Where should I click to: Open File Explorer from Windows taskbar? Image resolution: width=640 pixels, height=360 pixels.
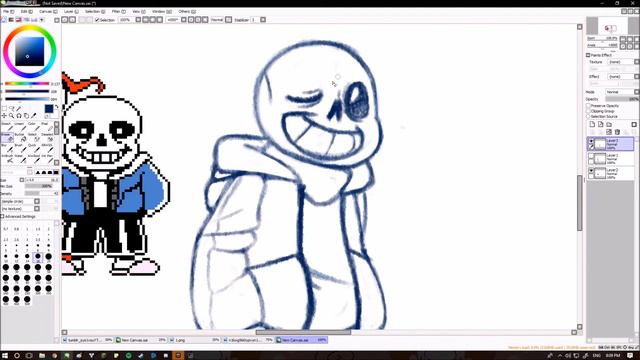pyautogui.click(x=42, y=356)
